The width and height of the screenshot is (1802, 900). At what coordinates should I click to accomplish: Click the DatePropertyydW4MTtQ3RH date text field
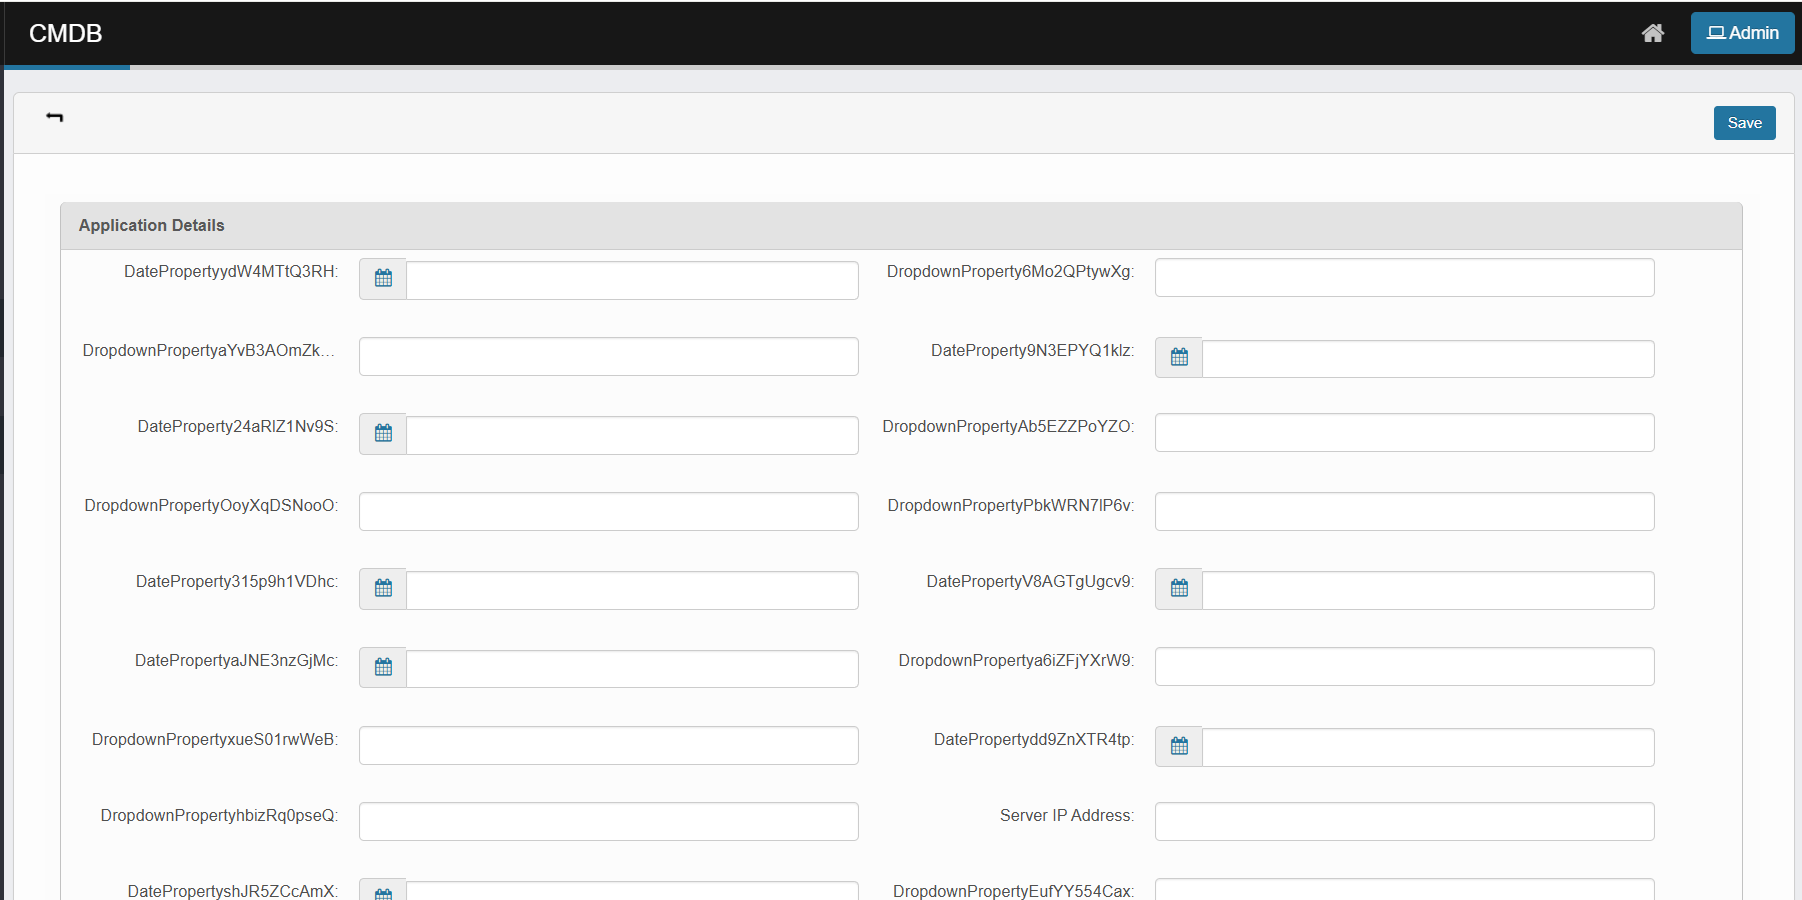632,281
